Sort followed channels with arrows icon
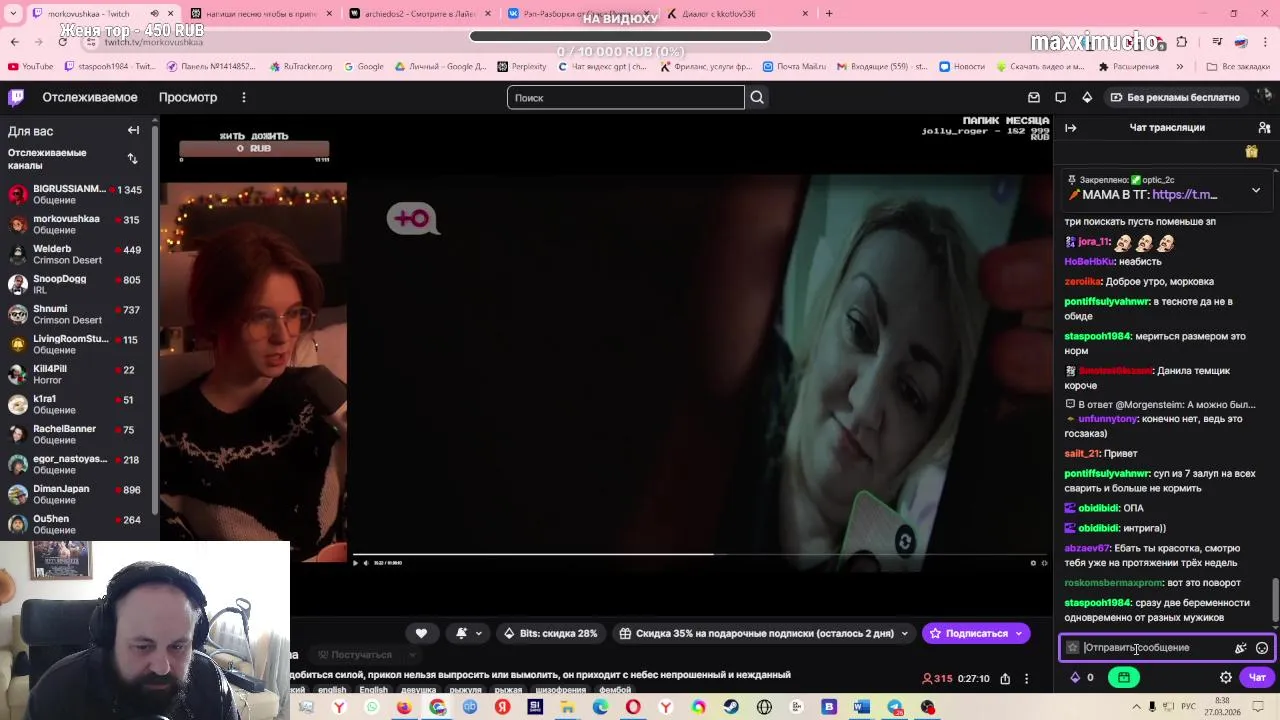The height and width of the screenshot is (720, 1280). (x=132, y=158)
